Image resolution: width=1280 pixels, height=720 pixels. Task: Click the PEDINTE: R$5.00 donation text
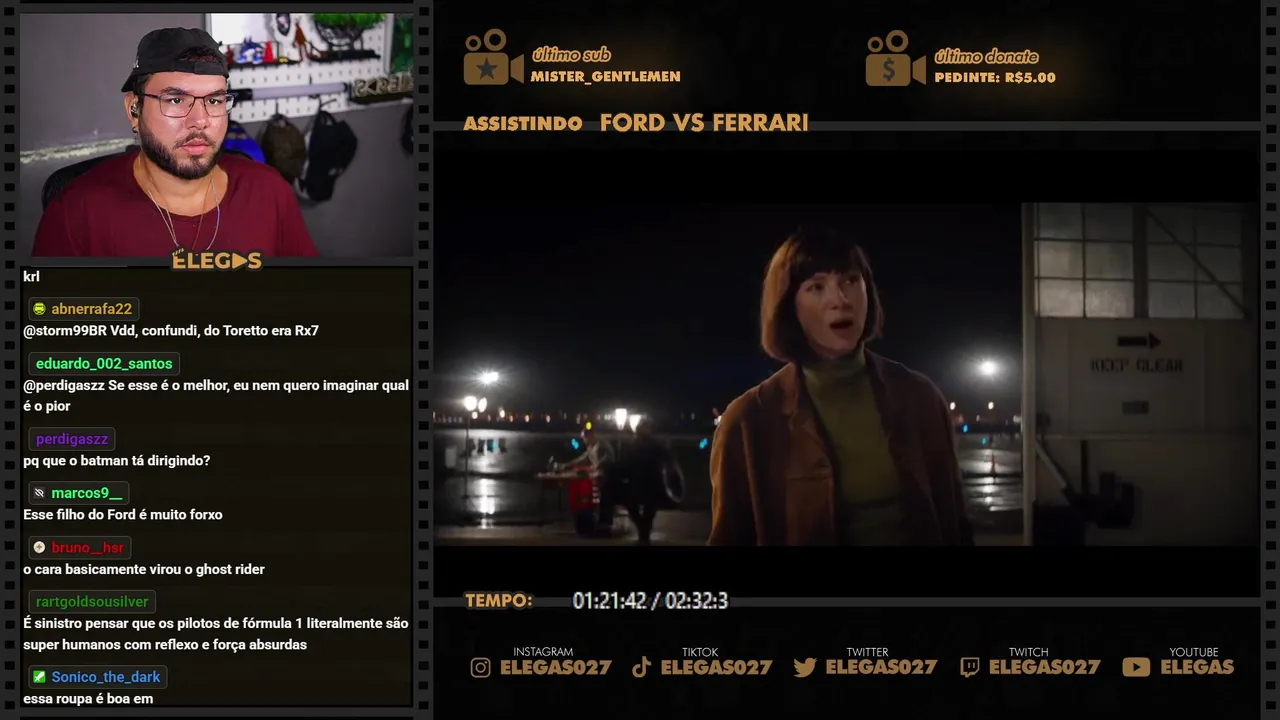pos(995,77)
